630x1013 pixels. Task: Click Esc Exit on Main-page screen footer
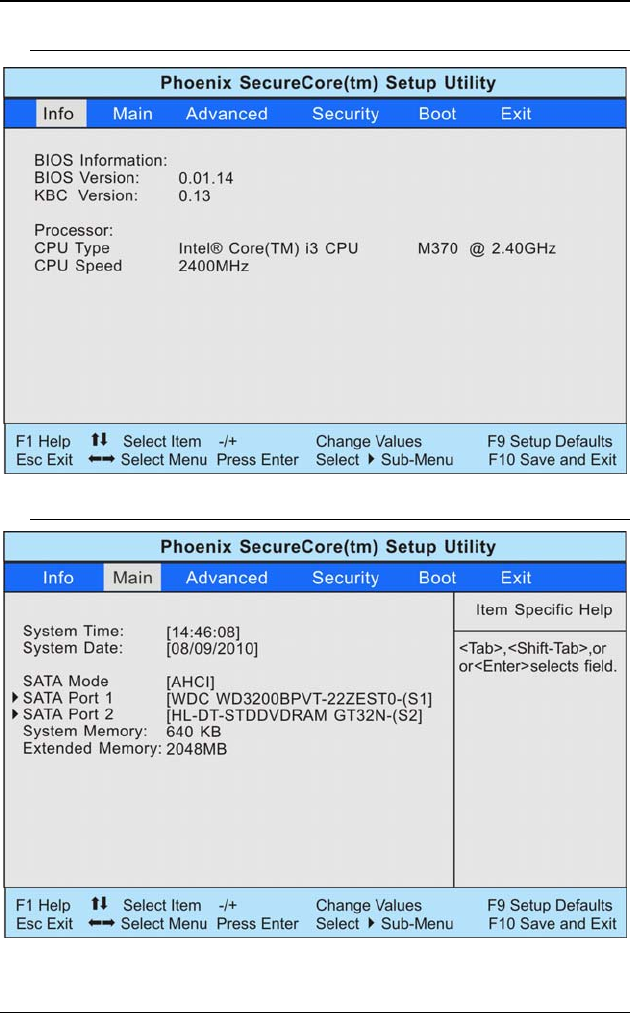pyautogui.click(x=45, y=924)
